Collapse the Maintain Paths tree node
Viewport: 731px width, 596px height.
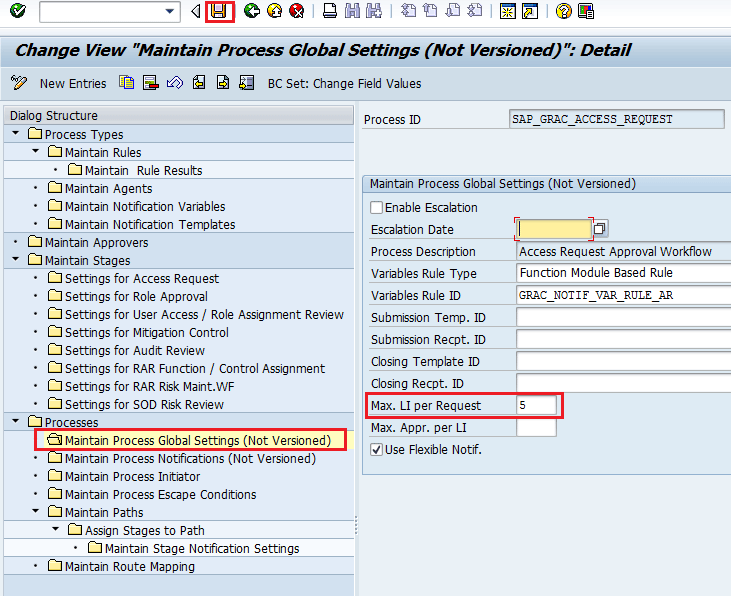coord(37,513)
